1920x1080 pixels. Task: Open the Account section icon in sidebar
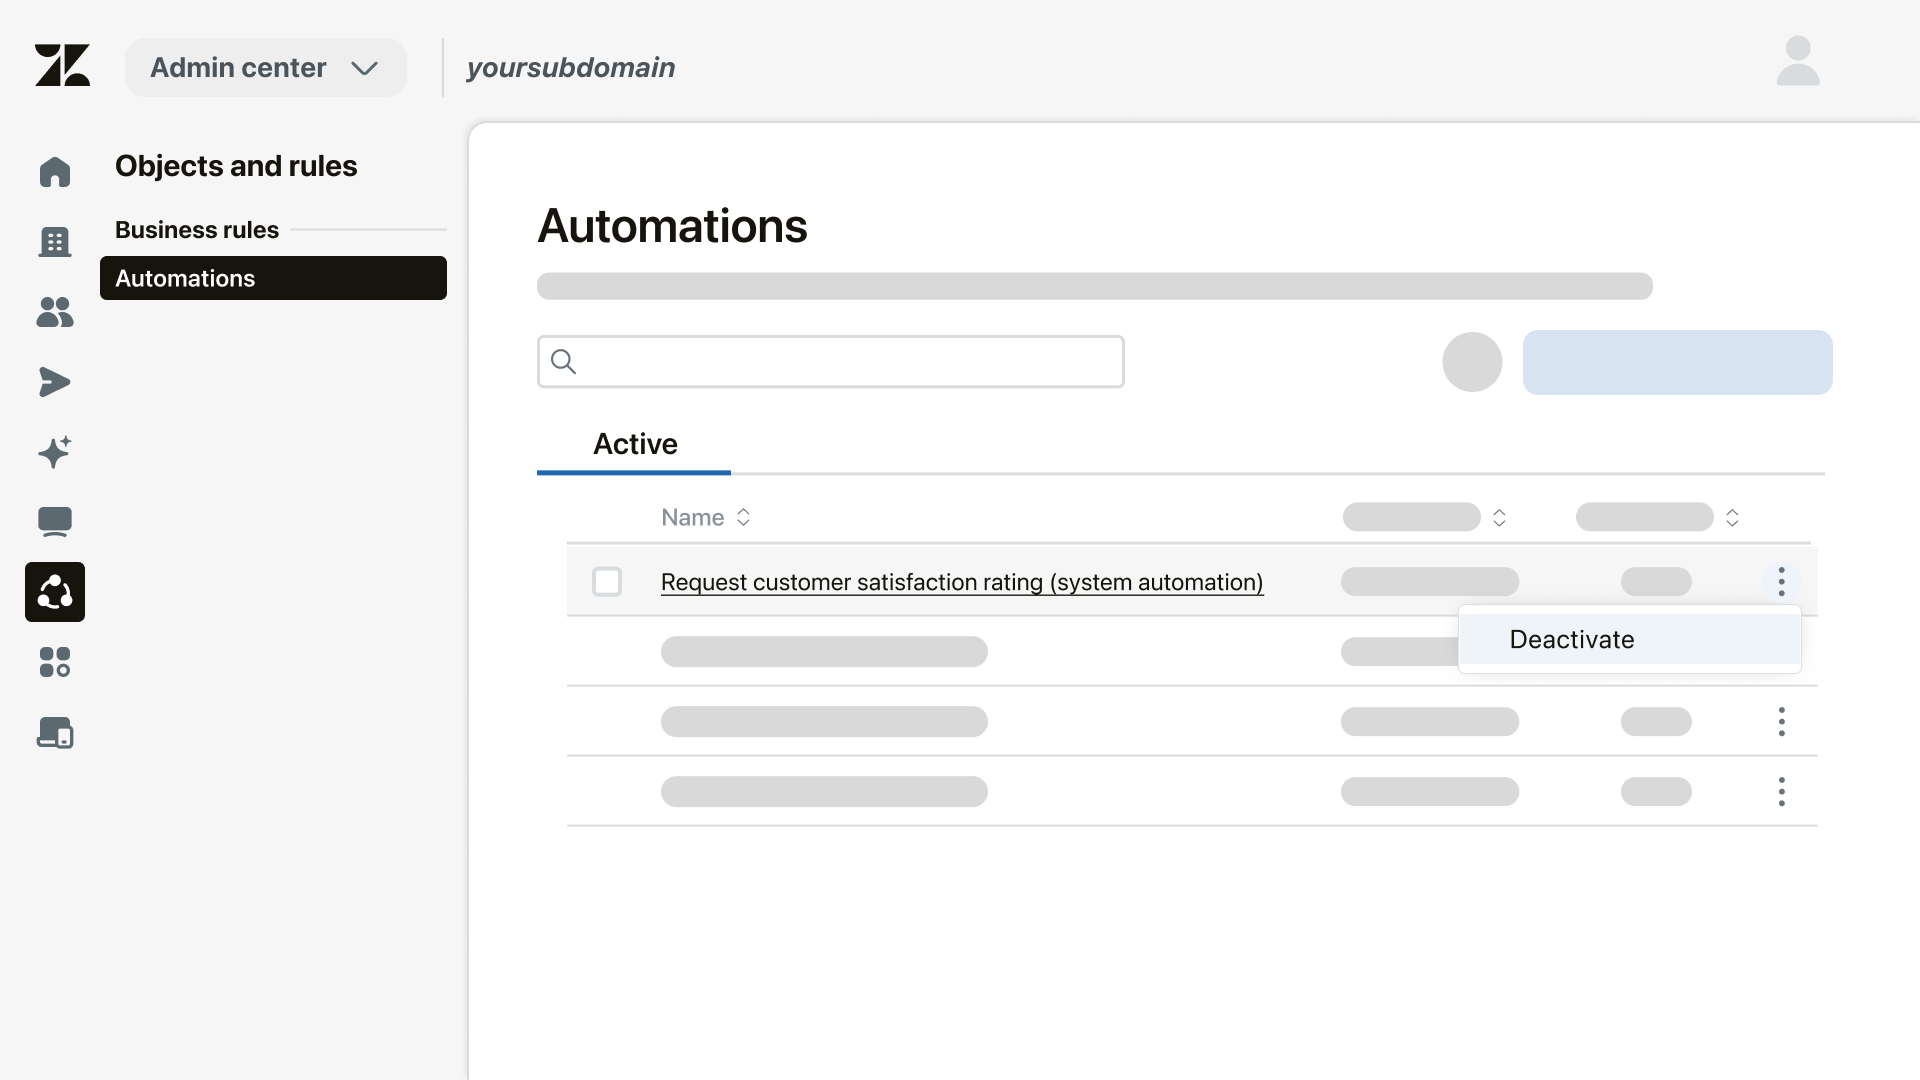click(54, 733)
